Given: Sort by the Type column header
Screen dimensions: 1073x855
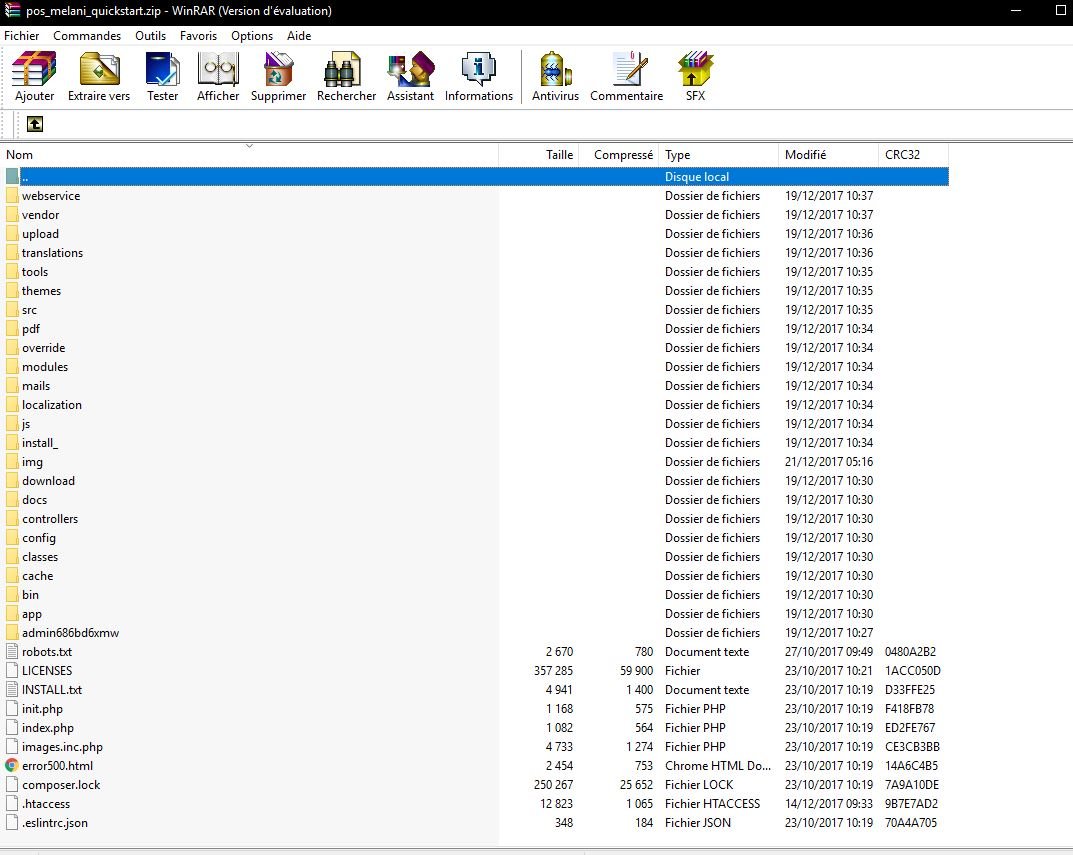Looking at the screenshot, I should [x=719, y=155].
